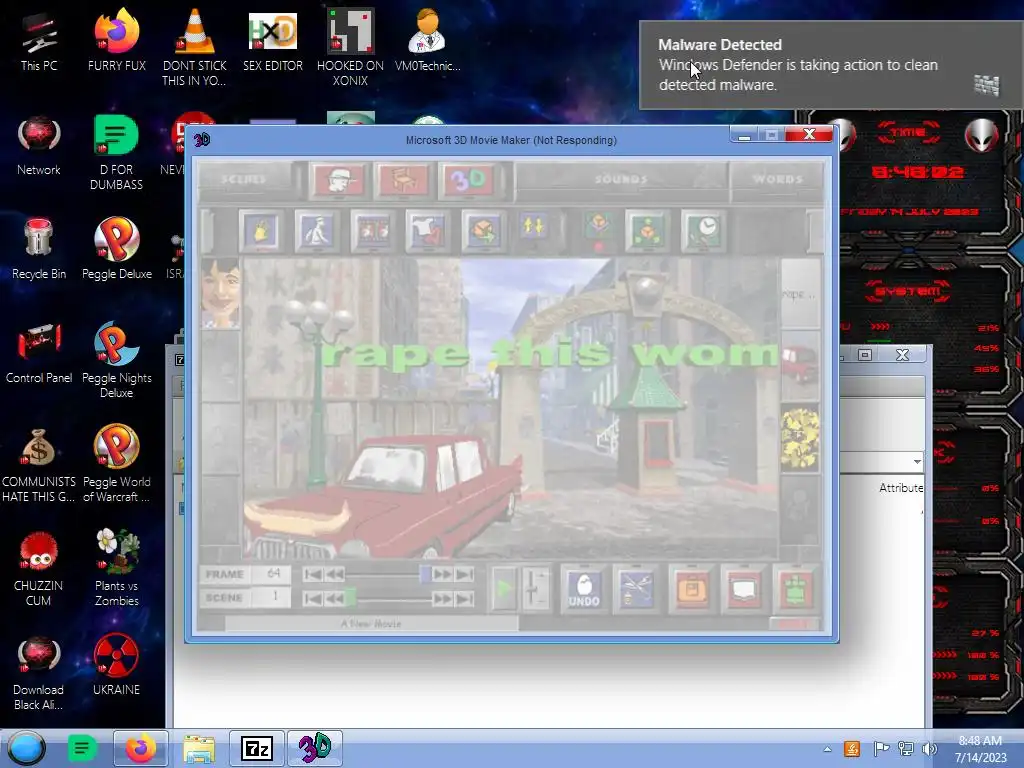Choose the film strip synchronize tool
Image resolution: width=1024 pixels, height=768 pixels.
pos(373,231)
